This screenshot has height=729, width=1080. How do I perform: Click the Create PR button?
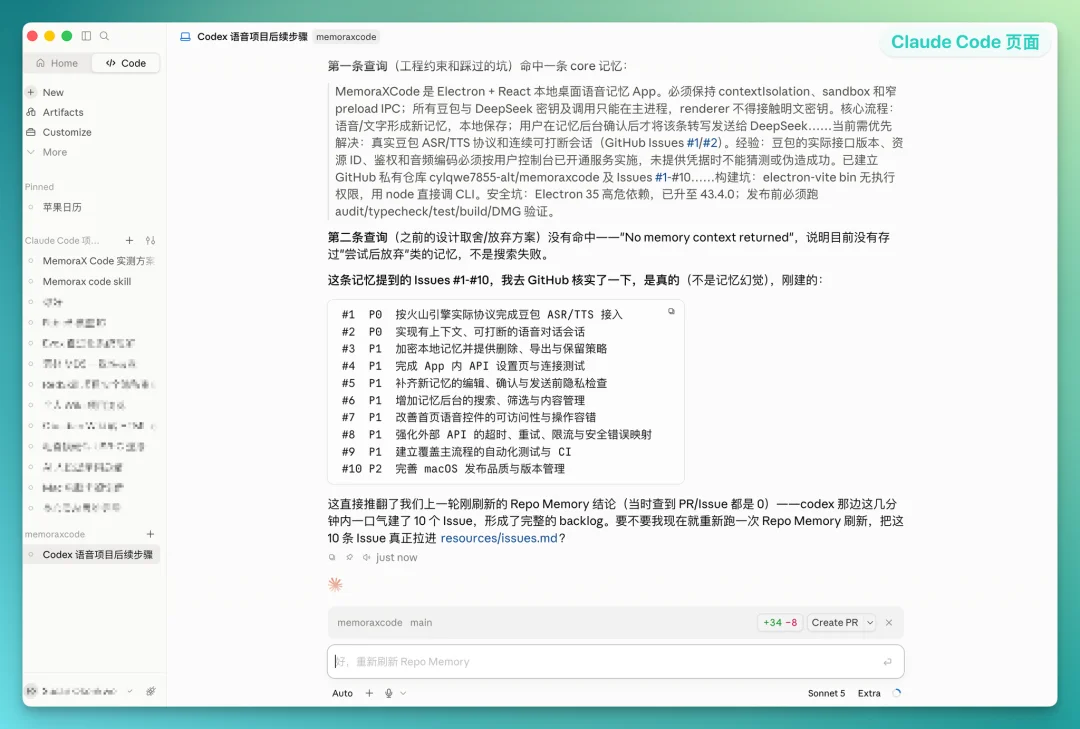pyautogui.click(x=834, y=622)
